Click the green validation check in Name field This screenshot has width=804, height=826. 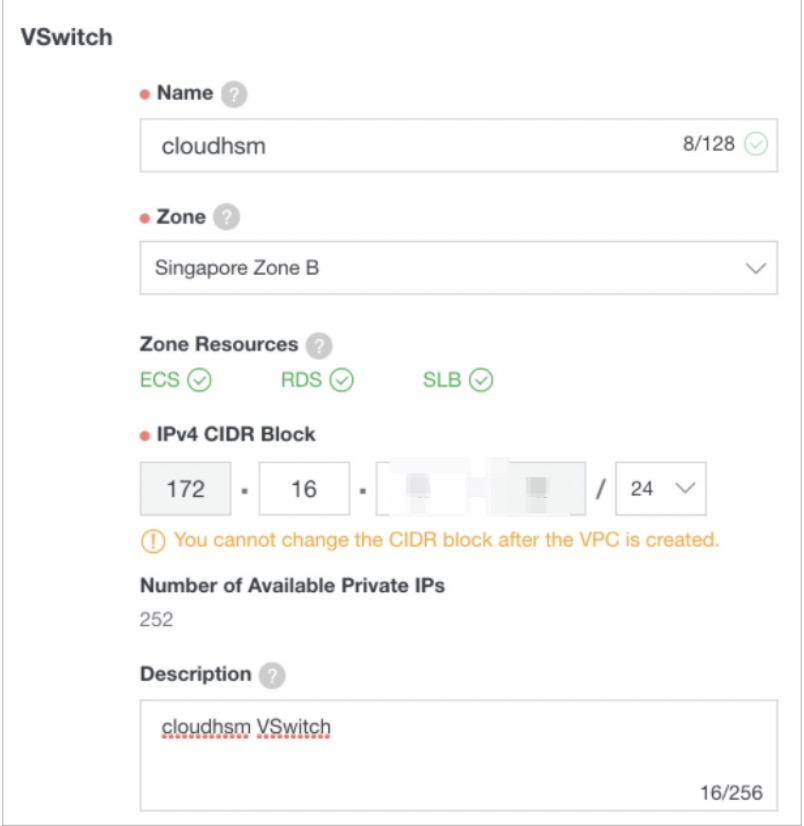(756, 145)
